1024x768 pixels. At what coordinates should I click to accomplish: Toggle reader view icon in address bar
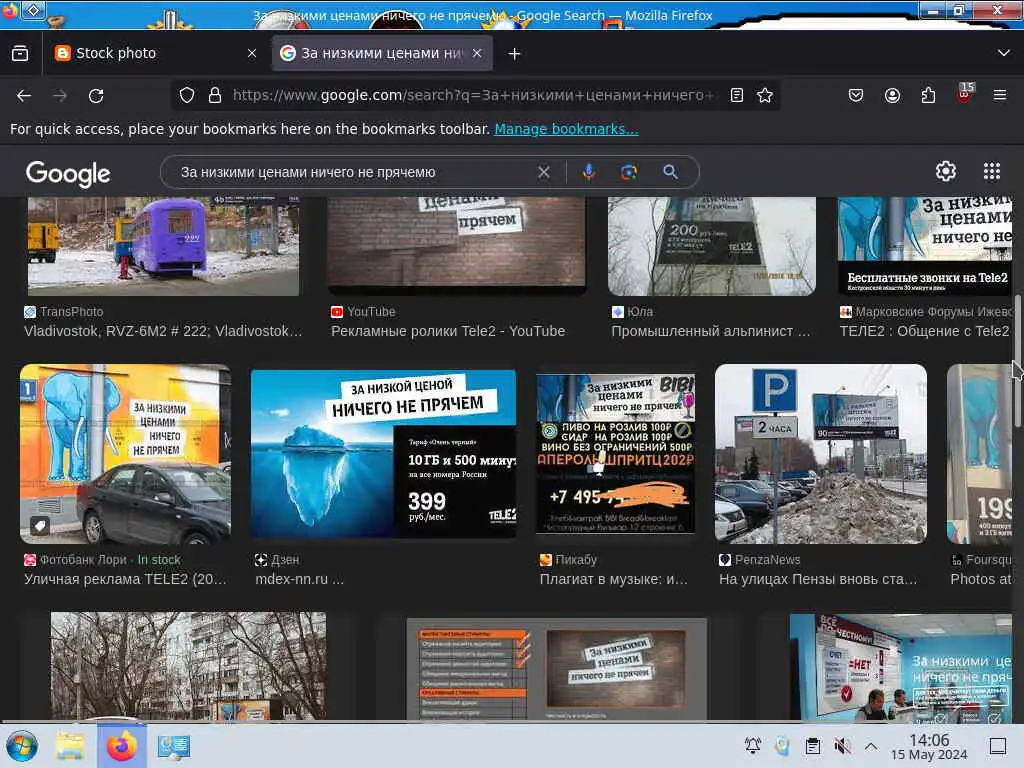(737, 95)
